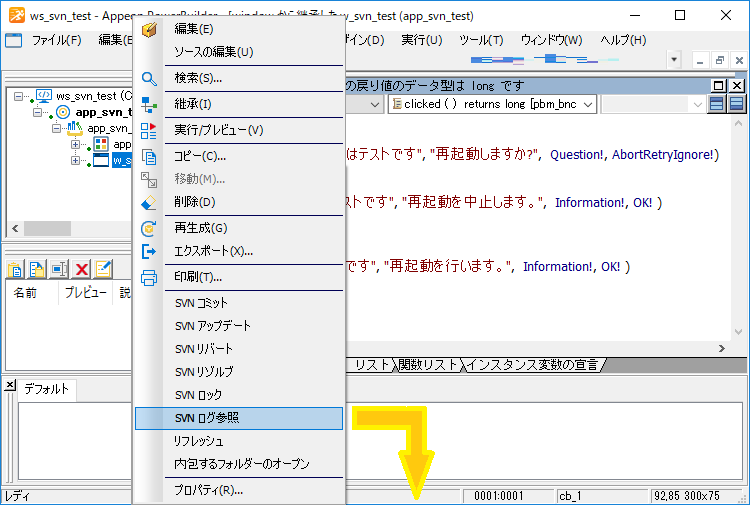Select SVN アップデート menu item
The image size is (750, 505).
(239, 326)
